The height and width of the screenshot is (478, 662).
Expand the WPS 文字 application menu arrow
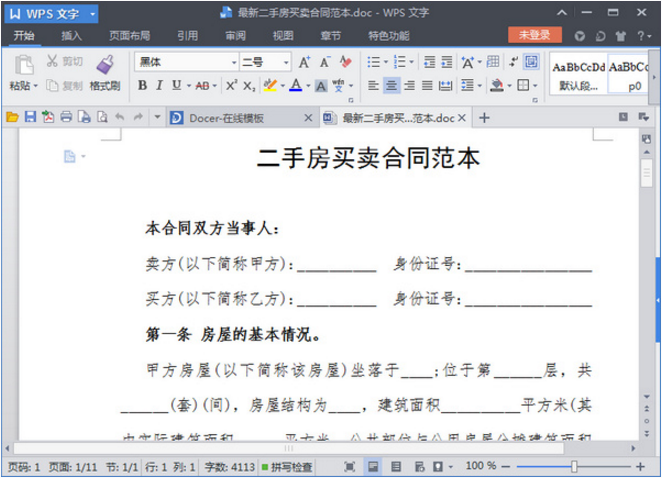click(92, 14)
